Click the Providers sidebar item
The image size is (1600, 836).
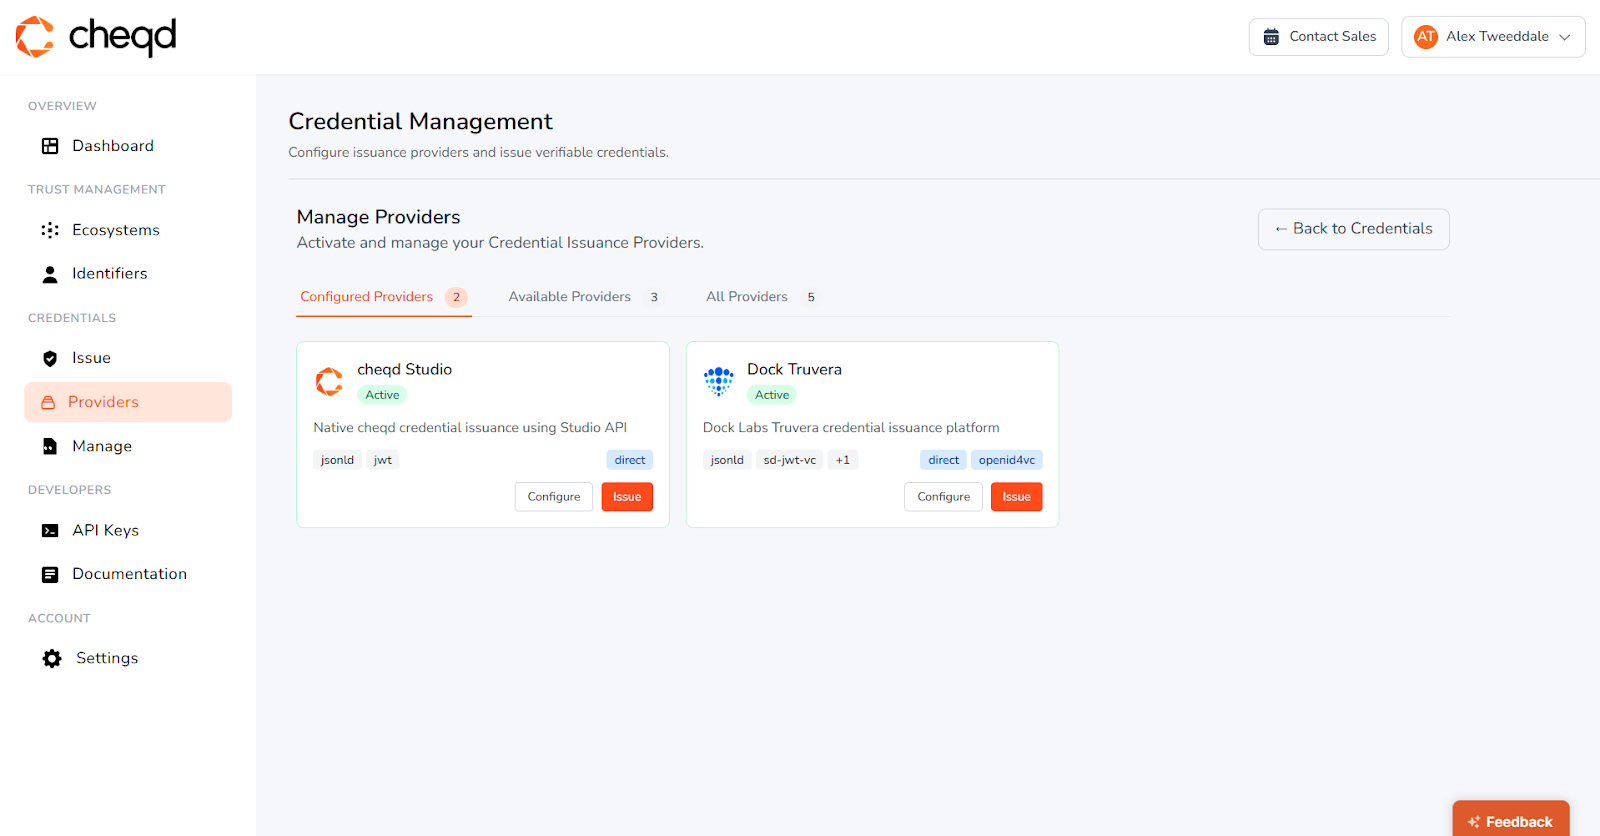tap(128, 402)
